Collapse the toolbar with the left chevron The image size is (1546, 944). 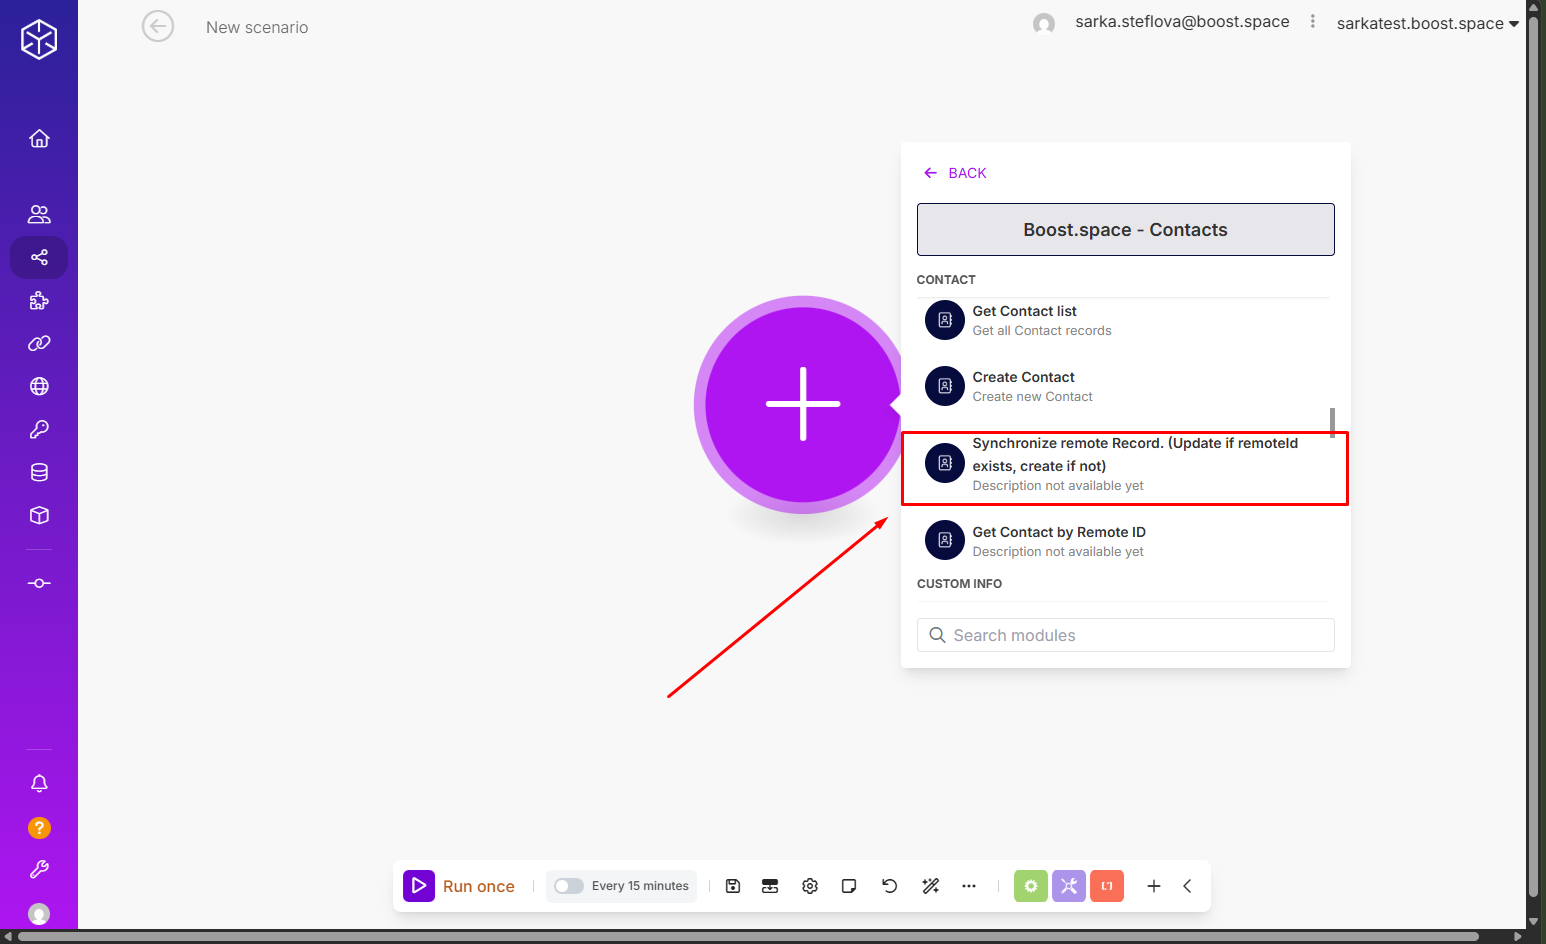[x=1187, y=886]
